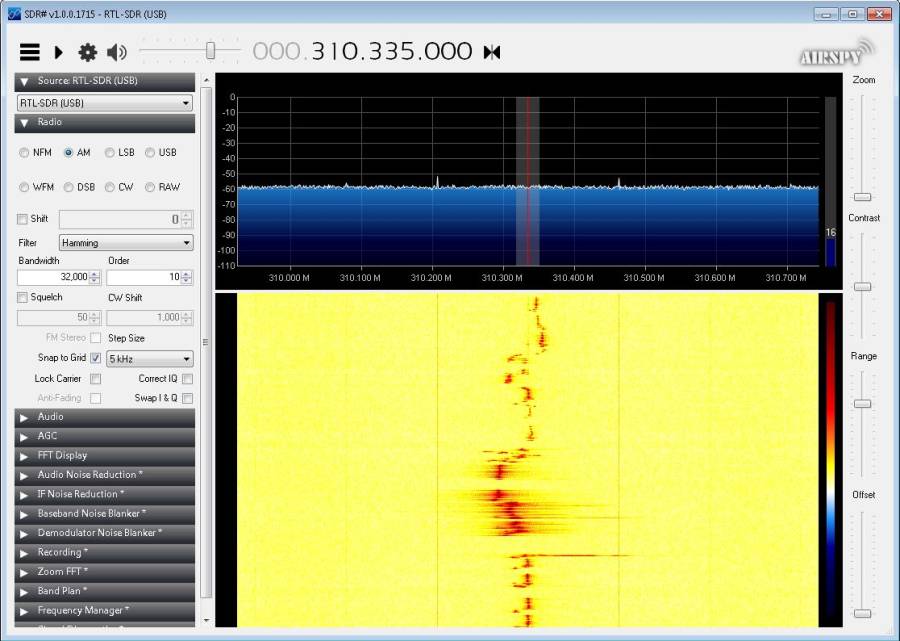Expand the FFT Display panel
Image resolution: width=900 pixels, height=641 pixels.
[104, 455]
